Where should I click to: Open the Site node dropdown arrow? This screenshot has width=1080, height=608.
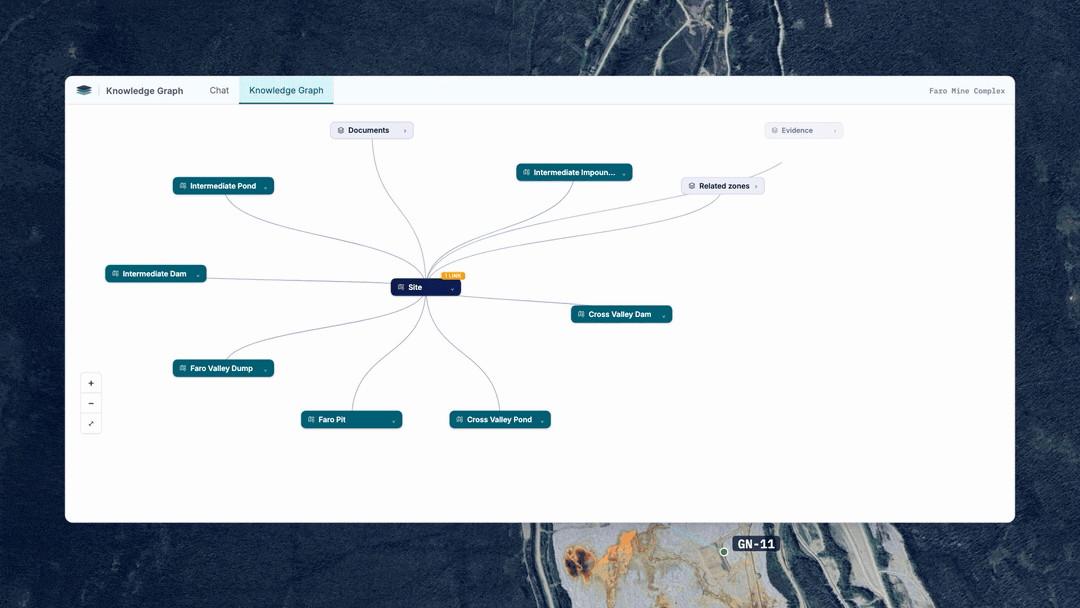pos(453,289)
